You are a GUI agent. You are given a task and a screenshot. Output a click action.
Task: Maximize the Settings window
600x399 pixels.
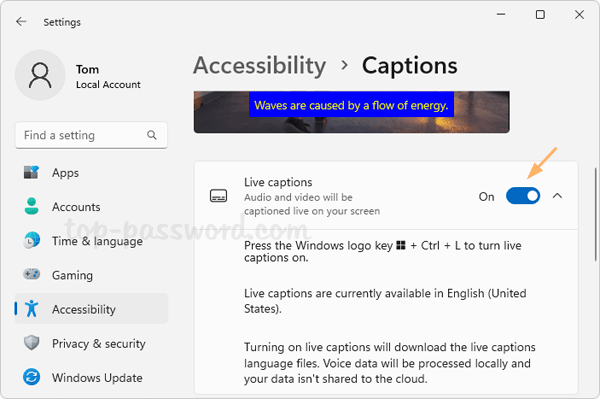(x=540, y=15)
